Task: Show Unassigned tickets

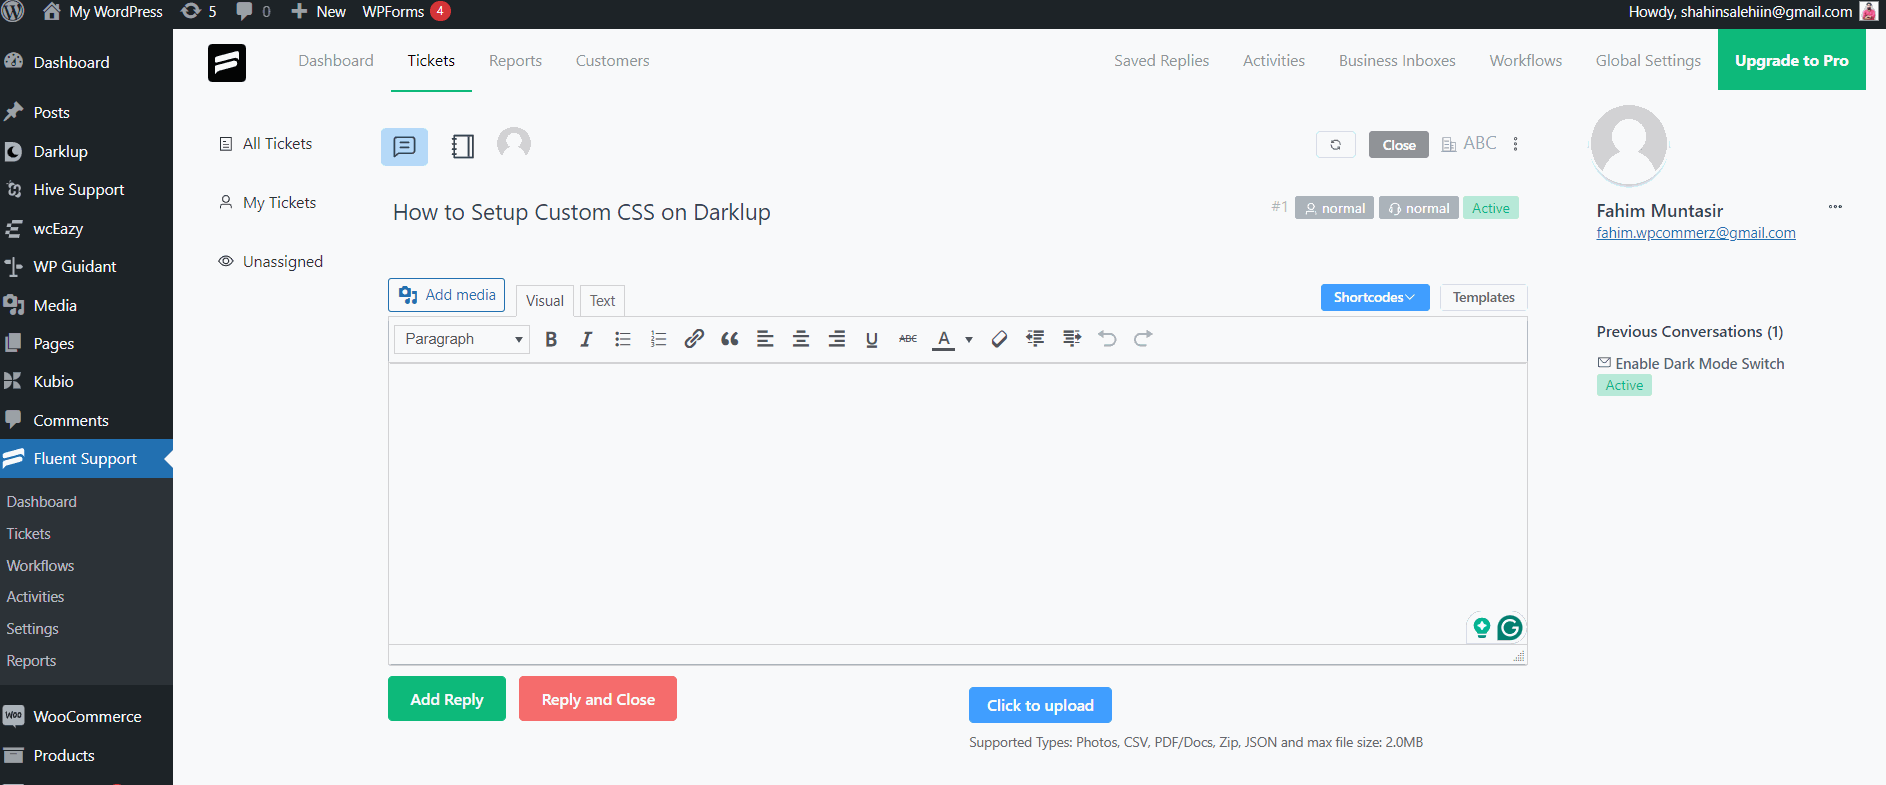Action: click(x=271, y=262)
